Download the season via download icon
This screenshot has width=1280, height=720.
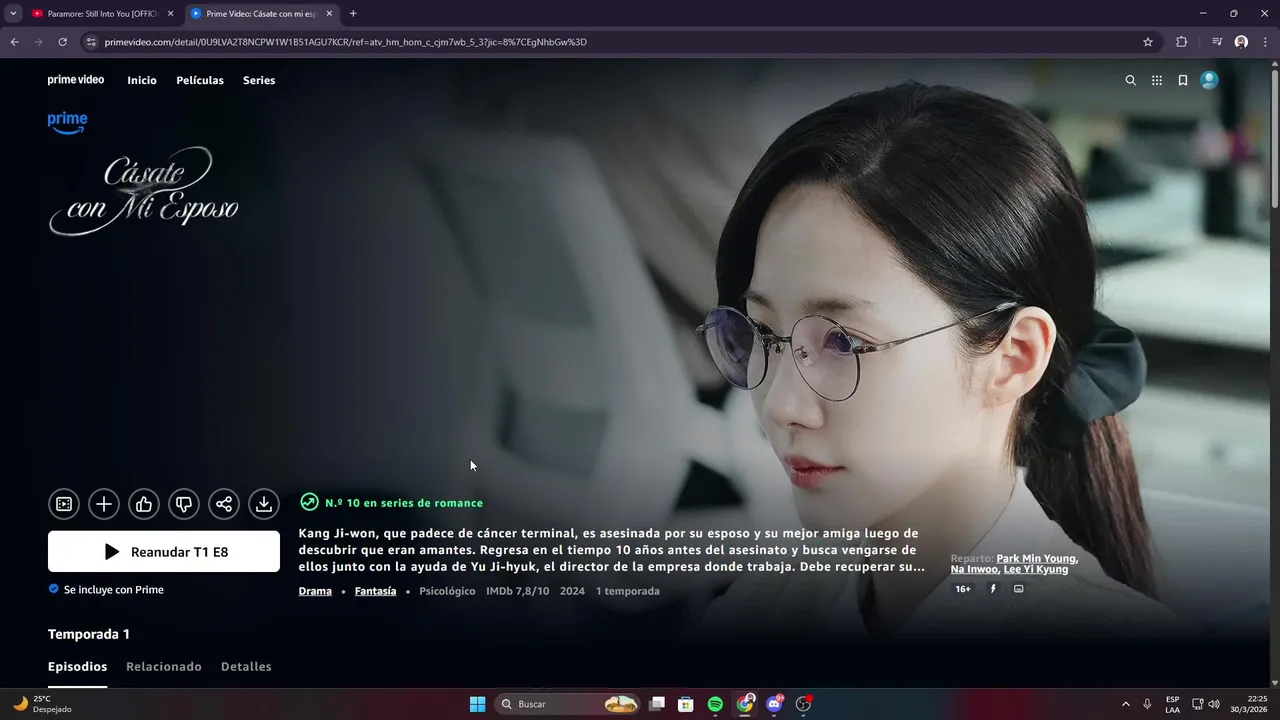tap(264, 504)
